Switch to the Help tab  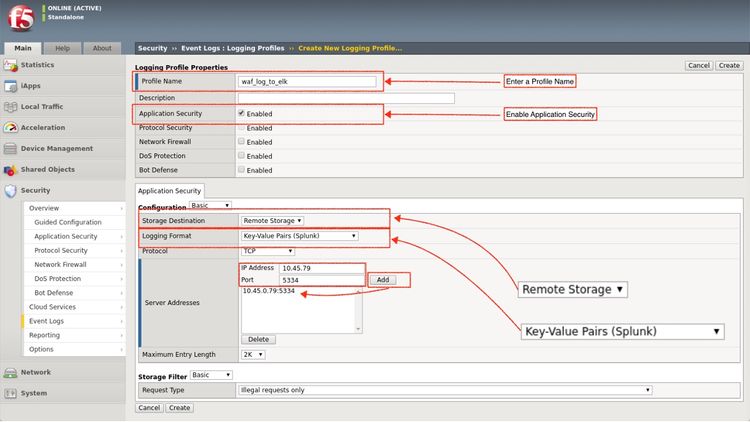[x=62, y=48]
